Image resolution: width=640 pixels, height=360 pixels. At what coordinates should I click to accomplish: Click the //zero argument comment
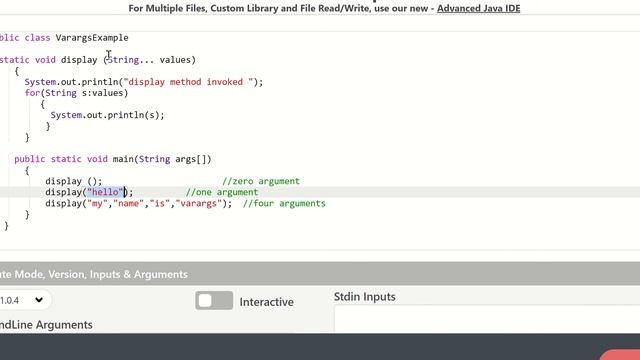[x=261, y=181]
